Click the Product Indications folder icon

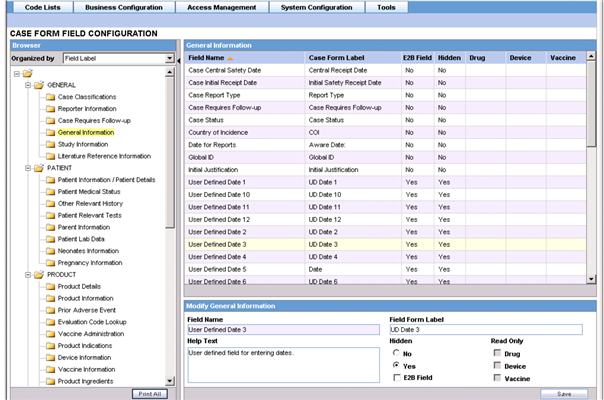pyautogui.click(x=50, y=345)
